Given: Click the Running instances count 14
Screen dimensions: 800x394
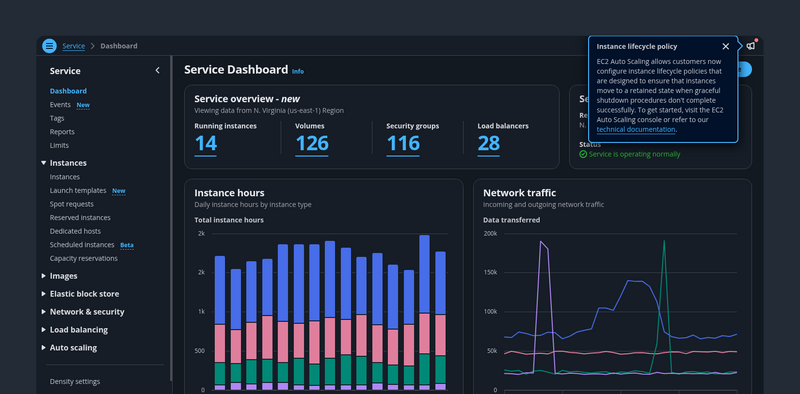Looking at the screenshot, I should pos(206,144).
